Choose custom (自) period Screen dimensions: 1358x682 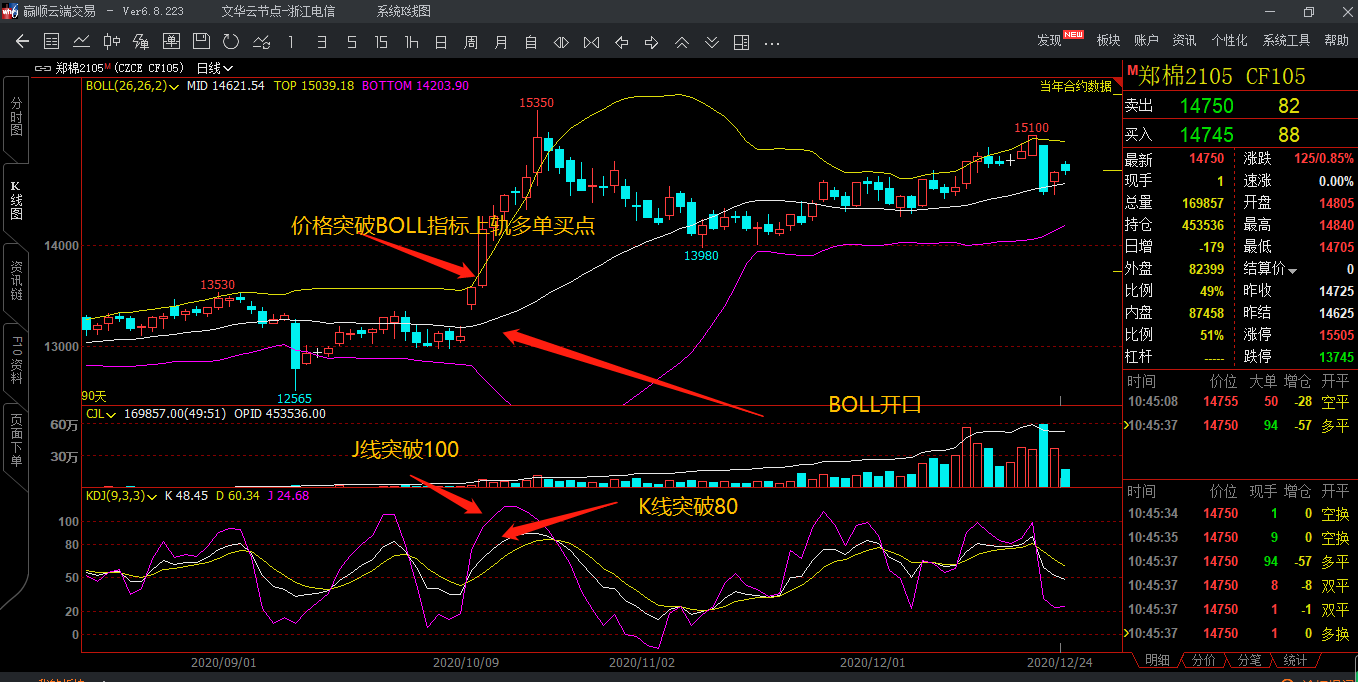[531, 42]
